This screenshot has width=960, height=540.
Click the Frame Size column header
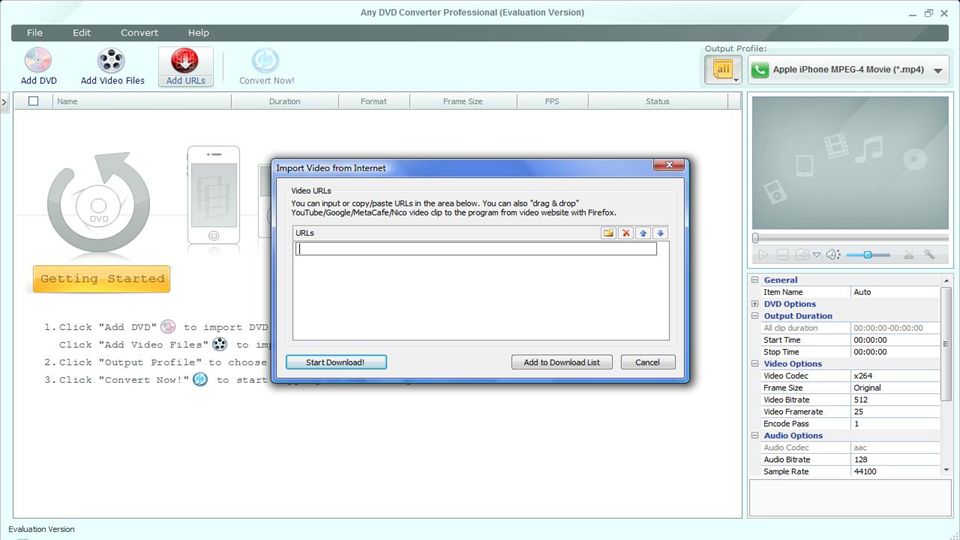click(x=463, y=101)
